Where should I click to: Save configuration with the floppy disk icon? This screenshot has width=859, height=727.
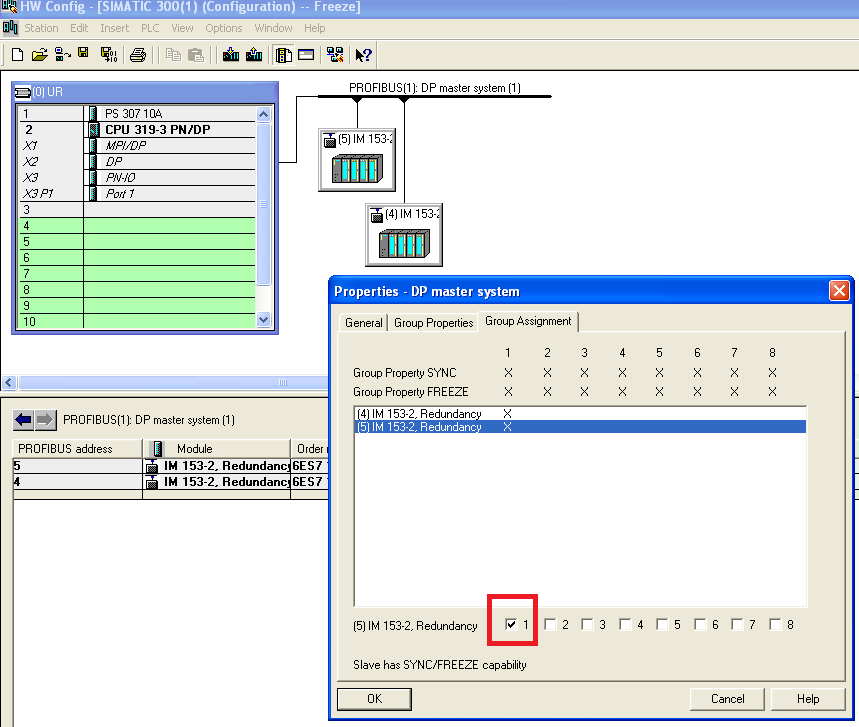tap(83, 53)
